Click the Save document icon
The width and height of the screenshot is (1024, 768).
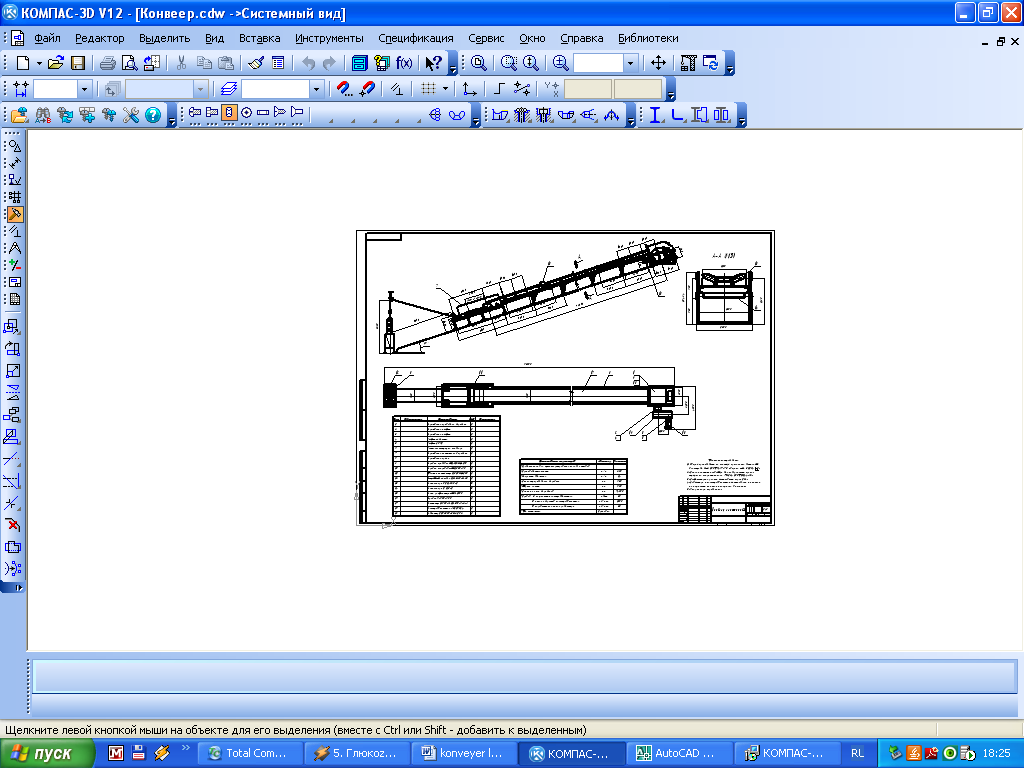(77, 63)
